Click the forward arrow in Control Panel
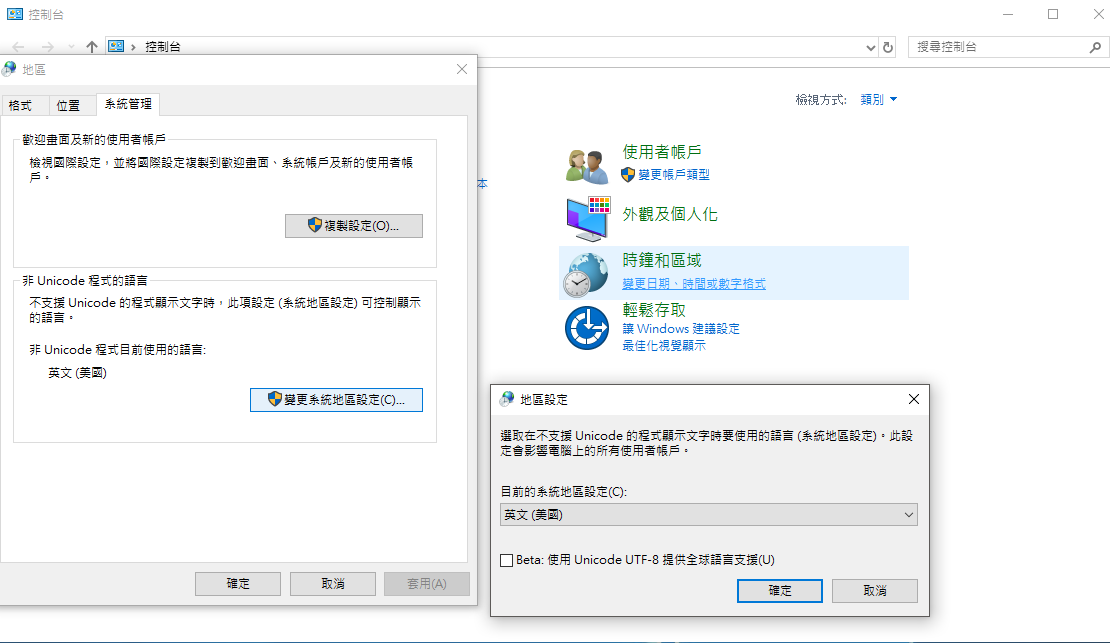Image resolution: width=1110 pixels, height=643 pixels. tap(47, 47)
